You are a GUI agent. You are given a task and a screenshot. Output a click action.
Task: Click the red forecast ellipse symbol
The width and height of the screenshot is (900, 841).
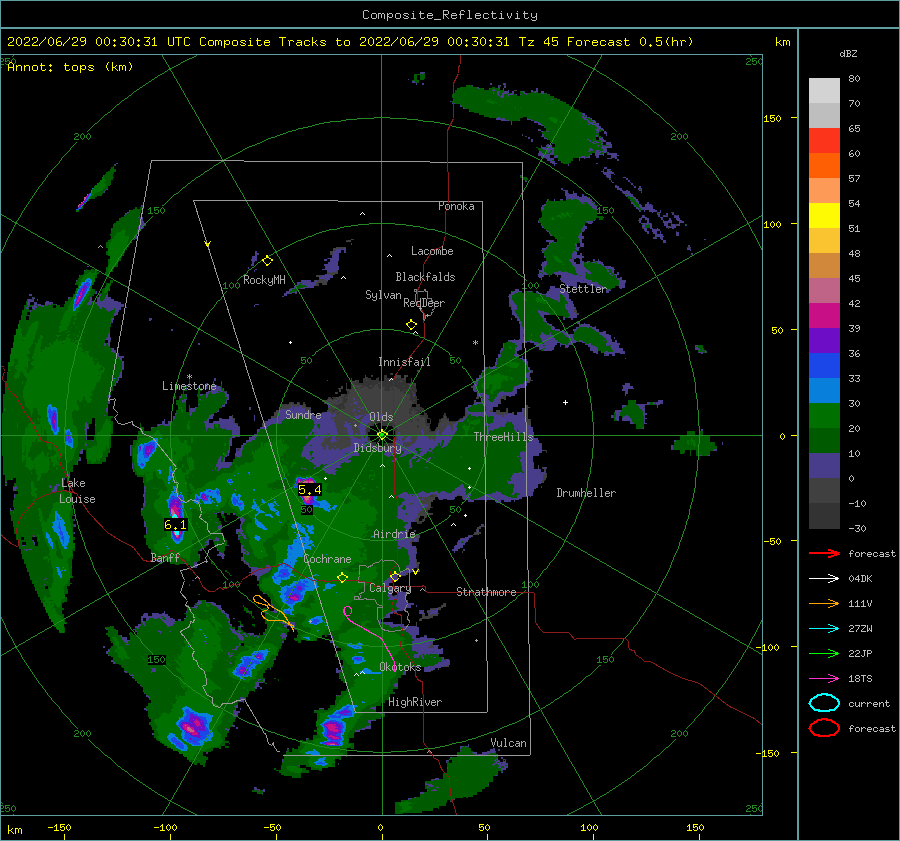(824, 728)
